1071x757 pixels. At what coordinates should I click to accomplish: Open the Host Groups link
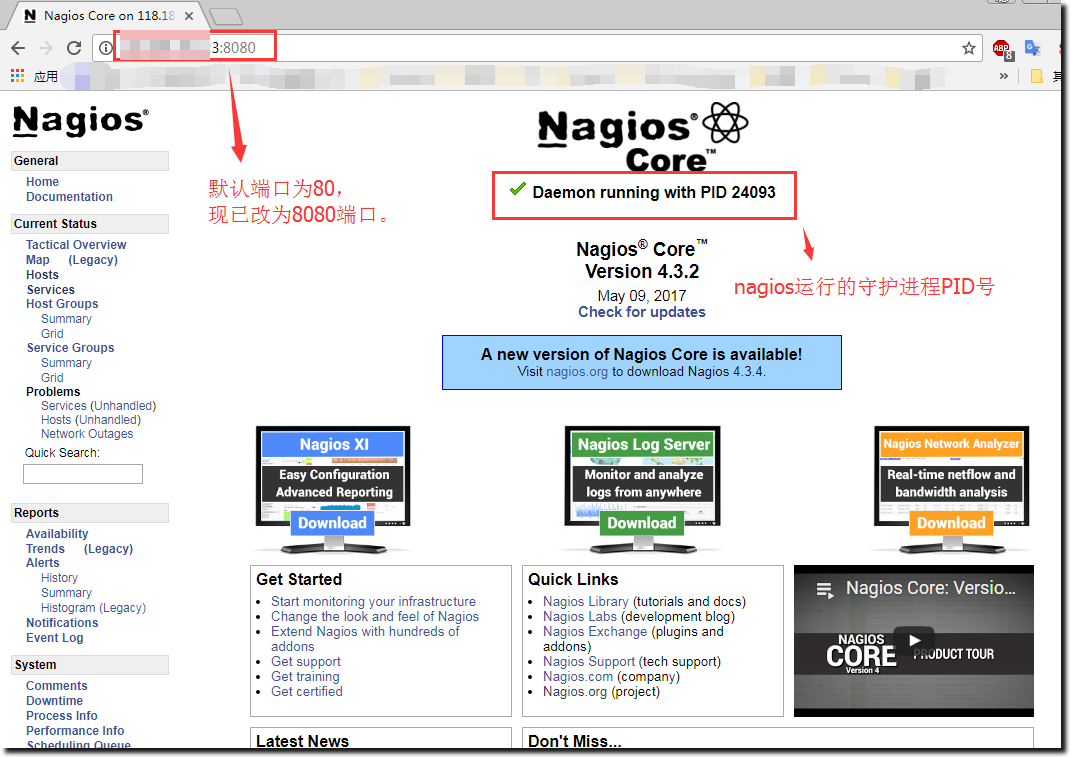pos(62,303)
